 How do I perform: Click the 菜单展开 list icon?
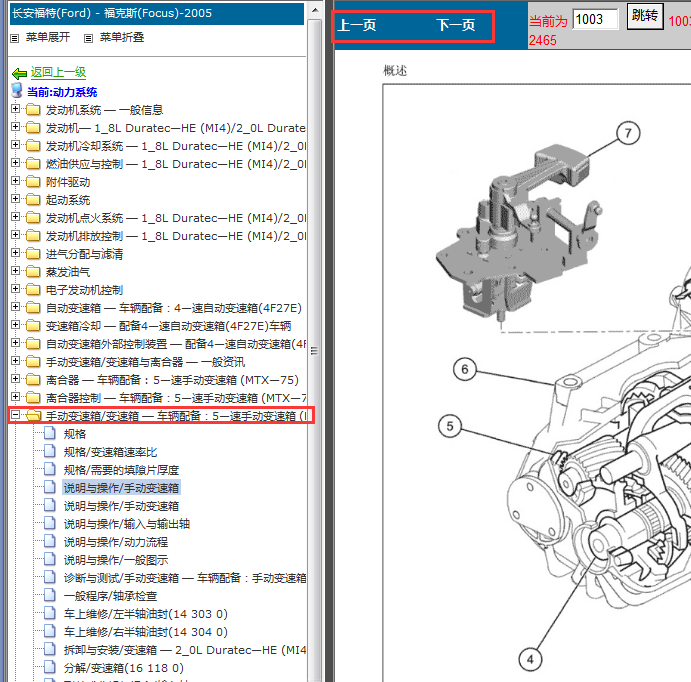click(15, 38)
